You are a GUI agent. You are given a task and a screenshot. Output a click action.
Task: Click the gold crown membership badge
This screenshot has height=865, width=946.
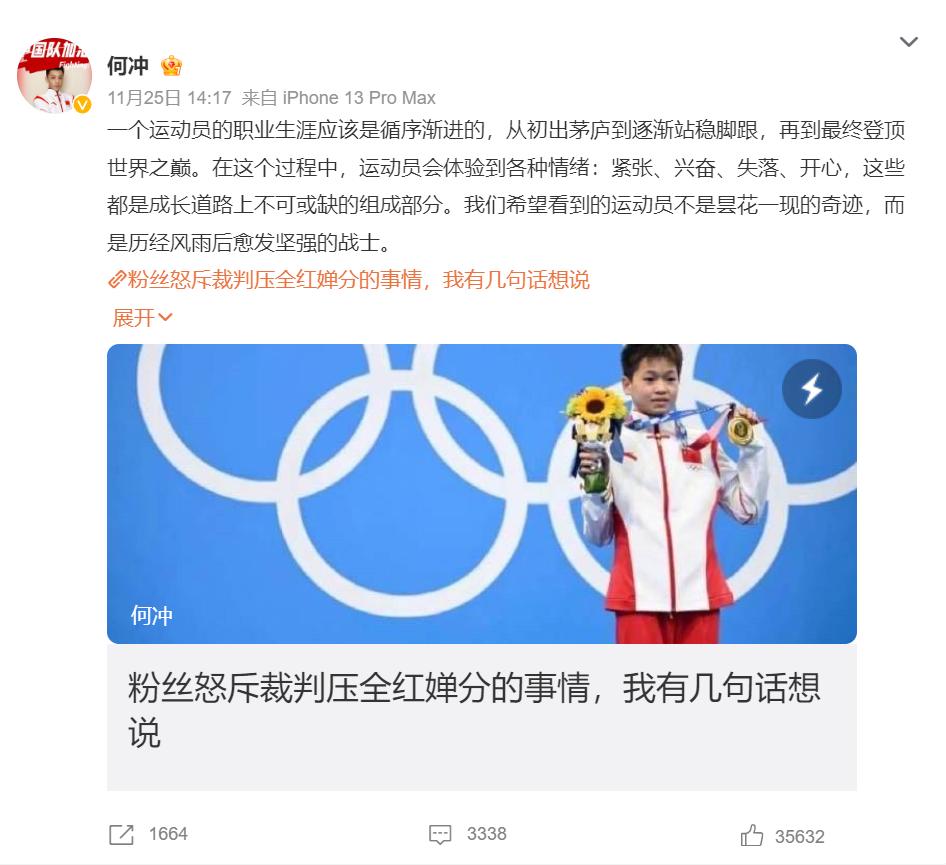[x=171, y=66]
